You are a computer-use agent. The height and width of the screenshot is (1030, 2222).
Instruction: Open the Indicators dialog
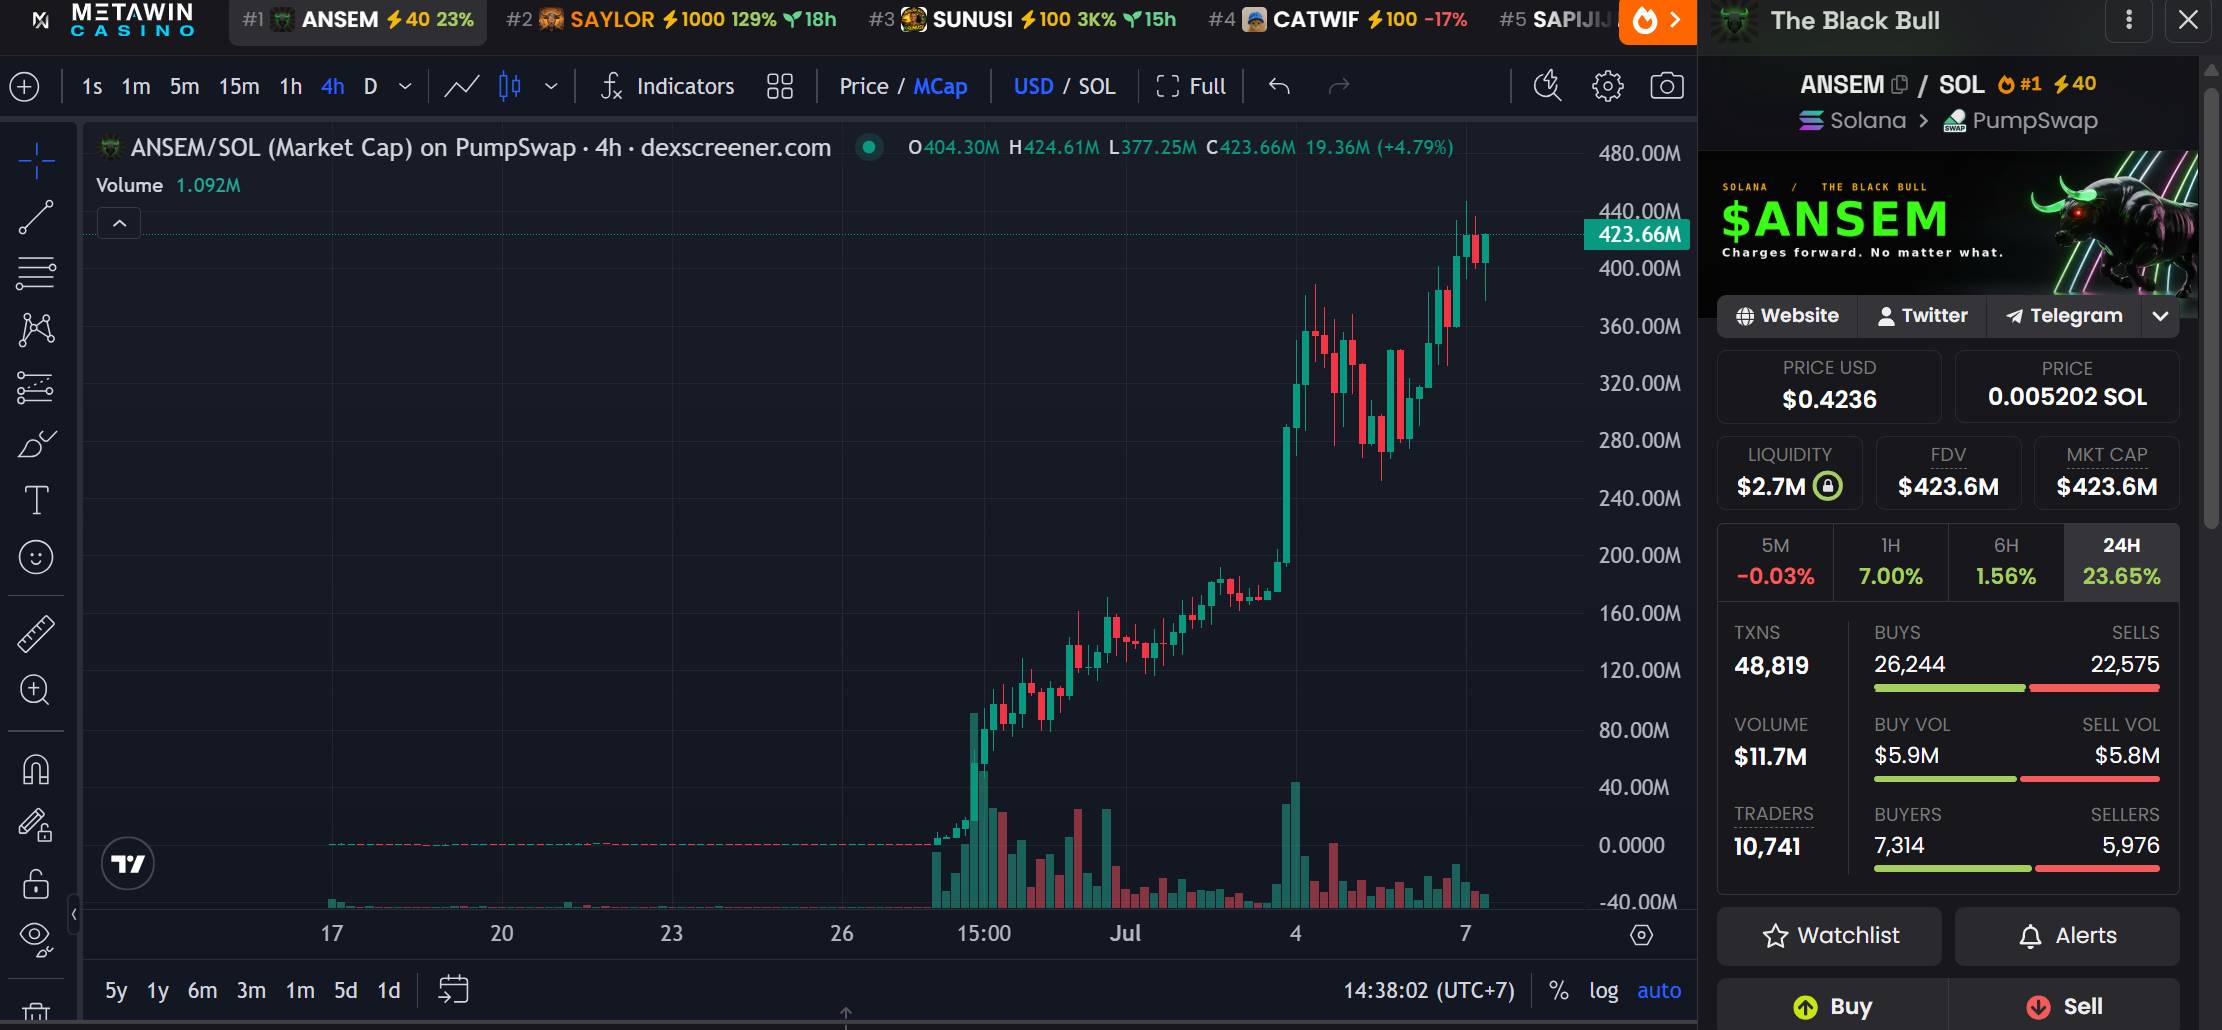click(667, 87)
